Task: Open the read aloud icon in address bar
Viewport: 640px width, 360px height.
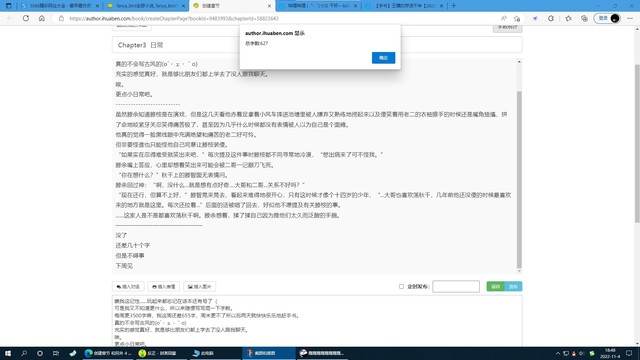Action: [x=504, y=18]
